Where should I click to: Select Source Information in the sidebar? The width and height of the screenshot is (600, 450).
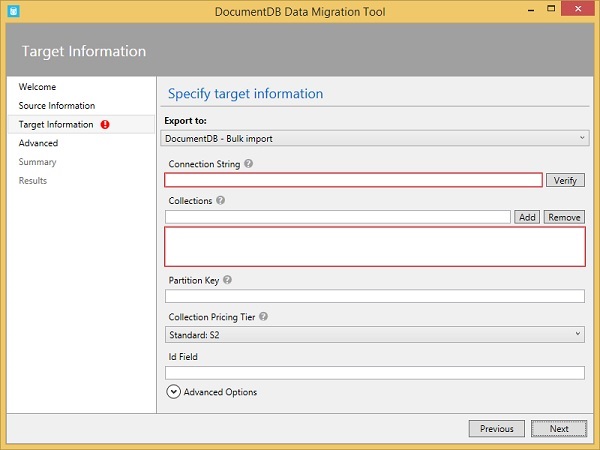pos(57,106)
